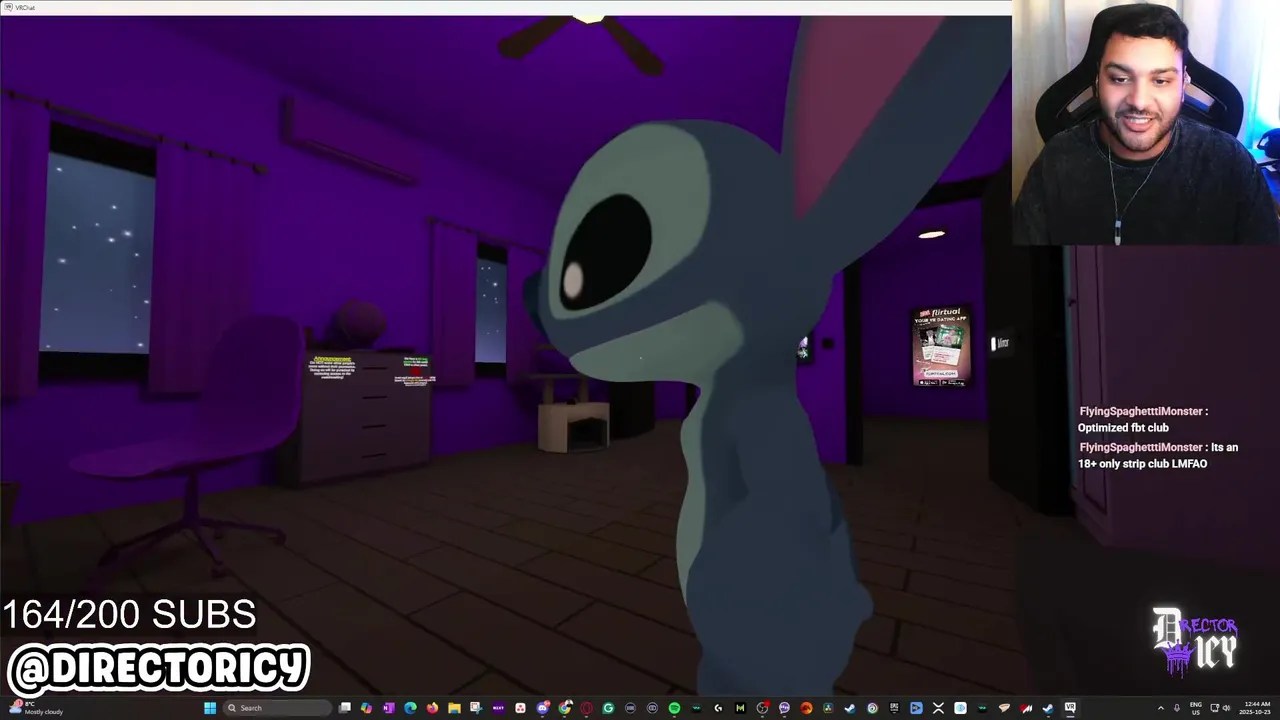Click chat message 'Its an 18+ only strip club LMFAO'
The height and width of the screenshot is (720, 1280).
(1158, 455)
